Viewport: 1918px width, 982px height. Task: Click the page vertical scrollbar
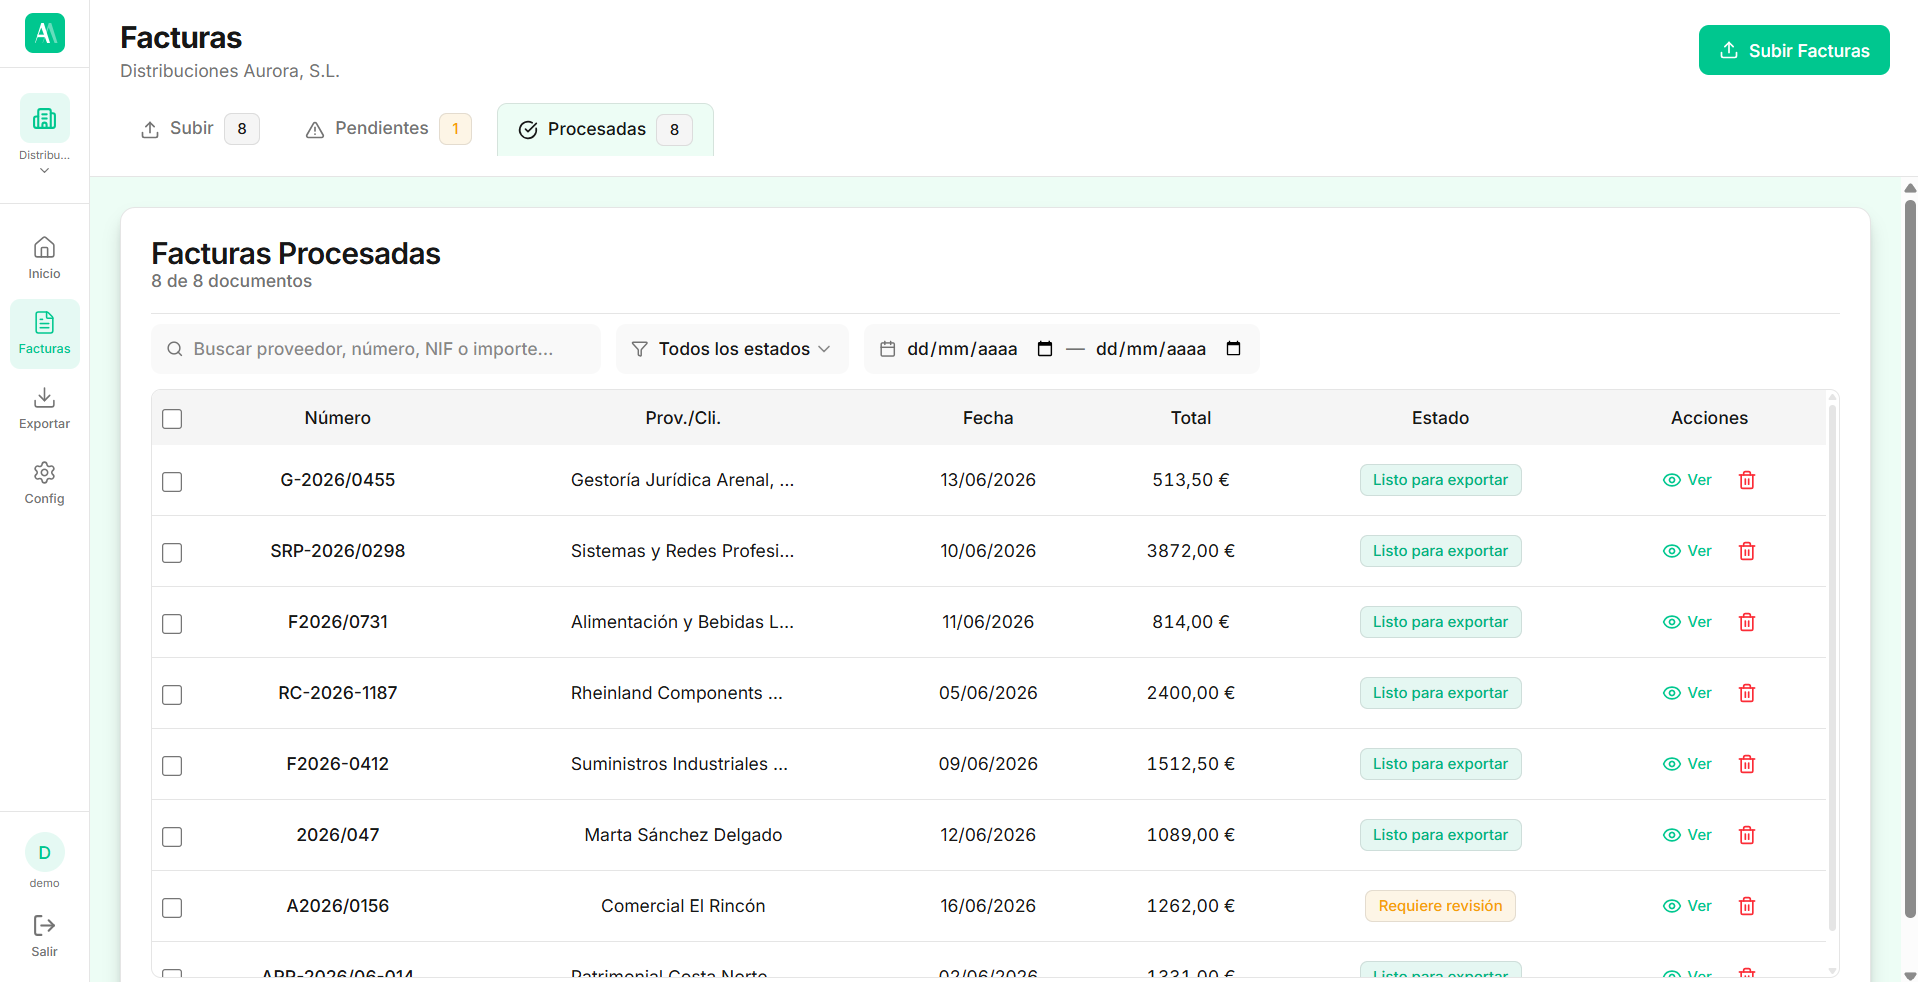[x=1910, y=558]
